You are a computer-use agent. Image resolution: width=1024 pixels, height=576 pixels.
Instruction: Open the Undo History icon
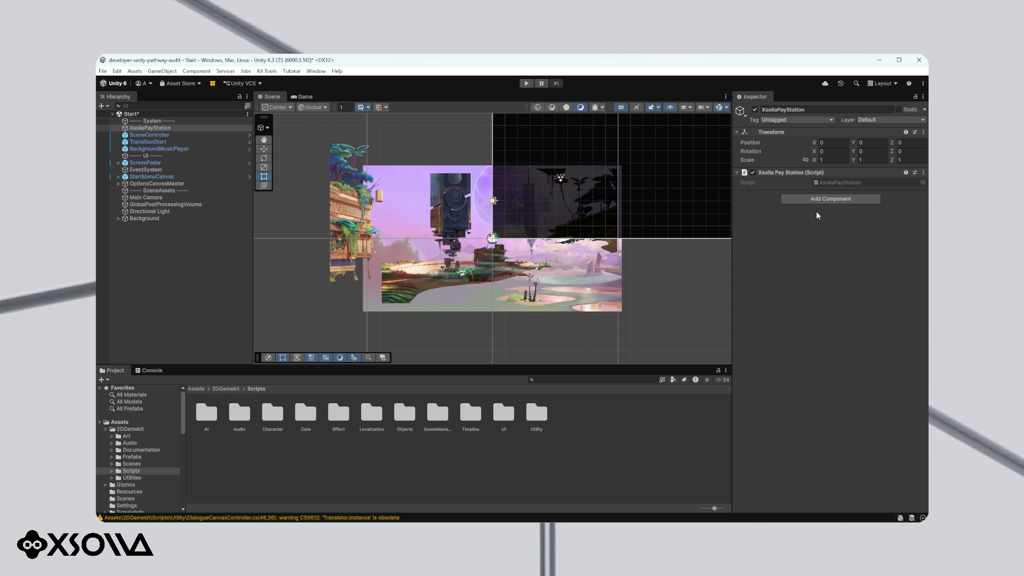pos(840,84)
